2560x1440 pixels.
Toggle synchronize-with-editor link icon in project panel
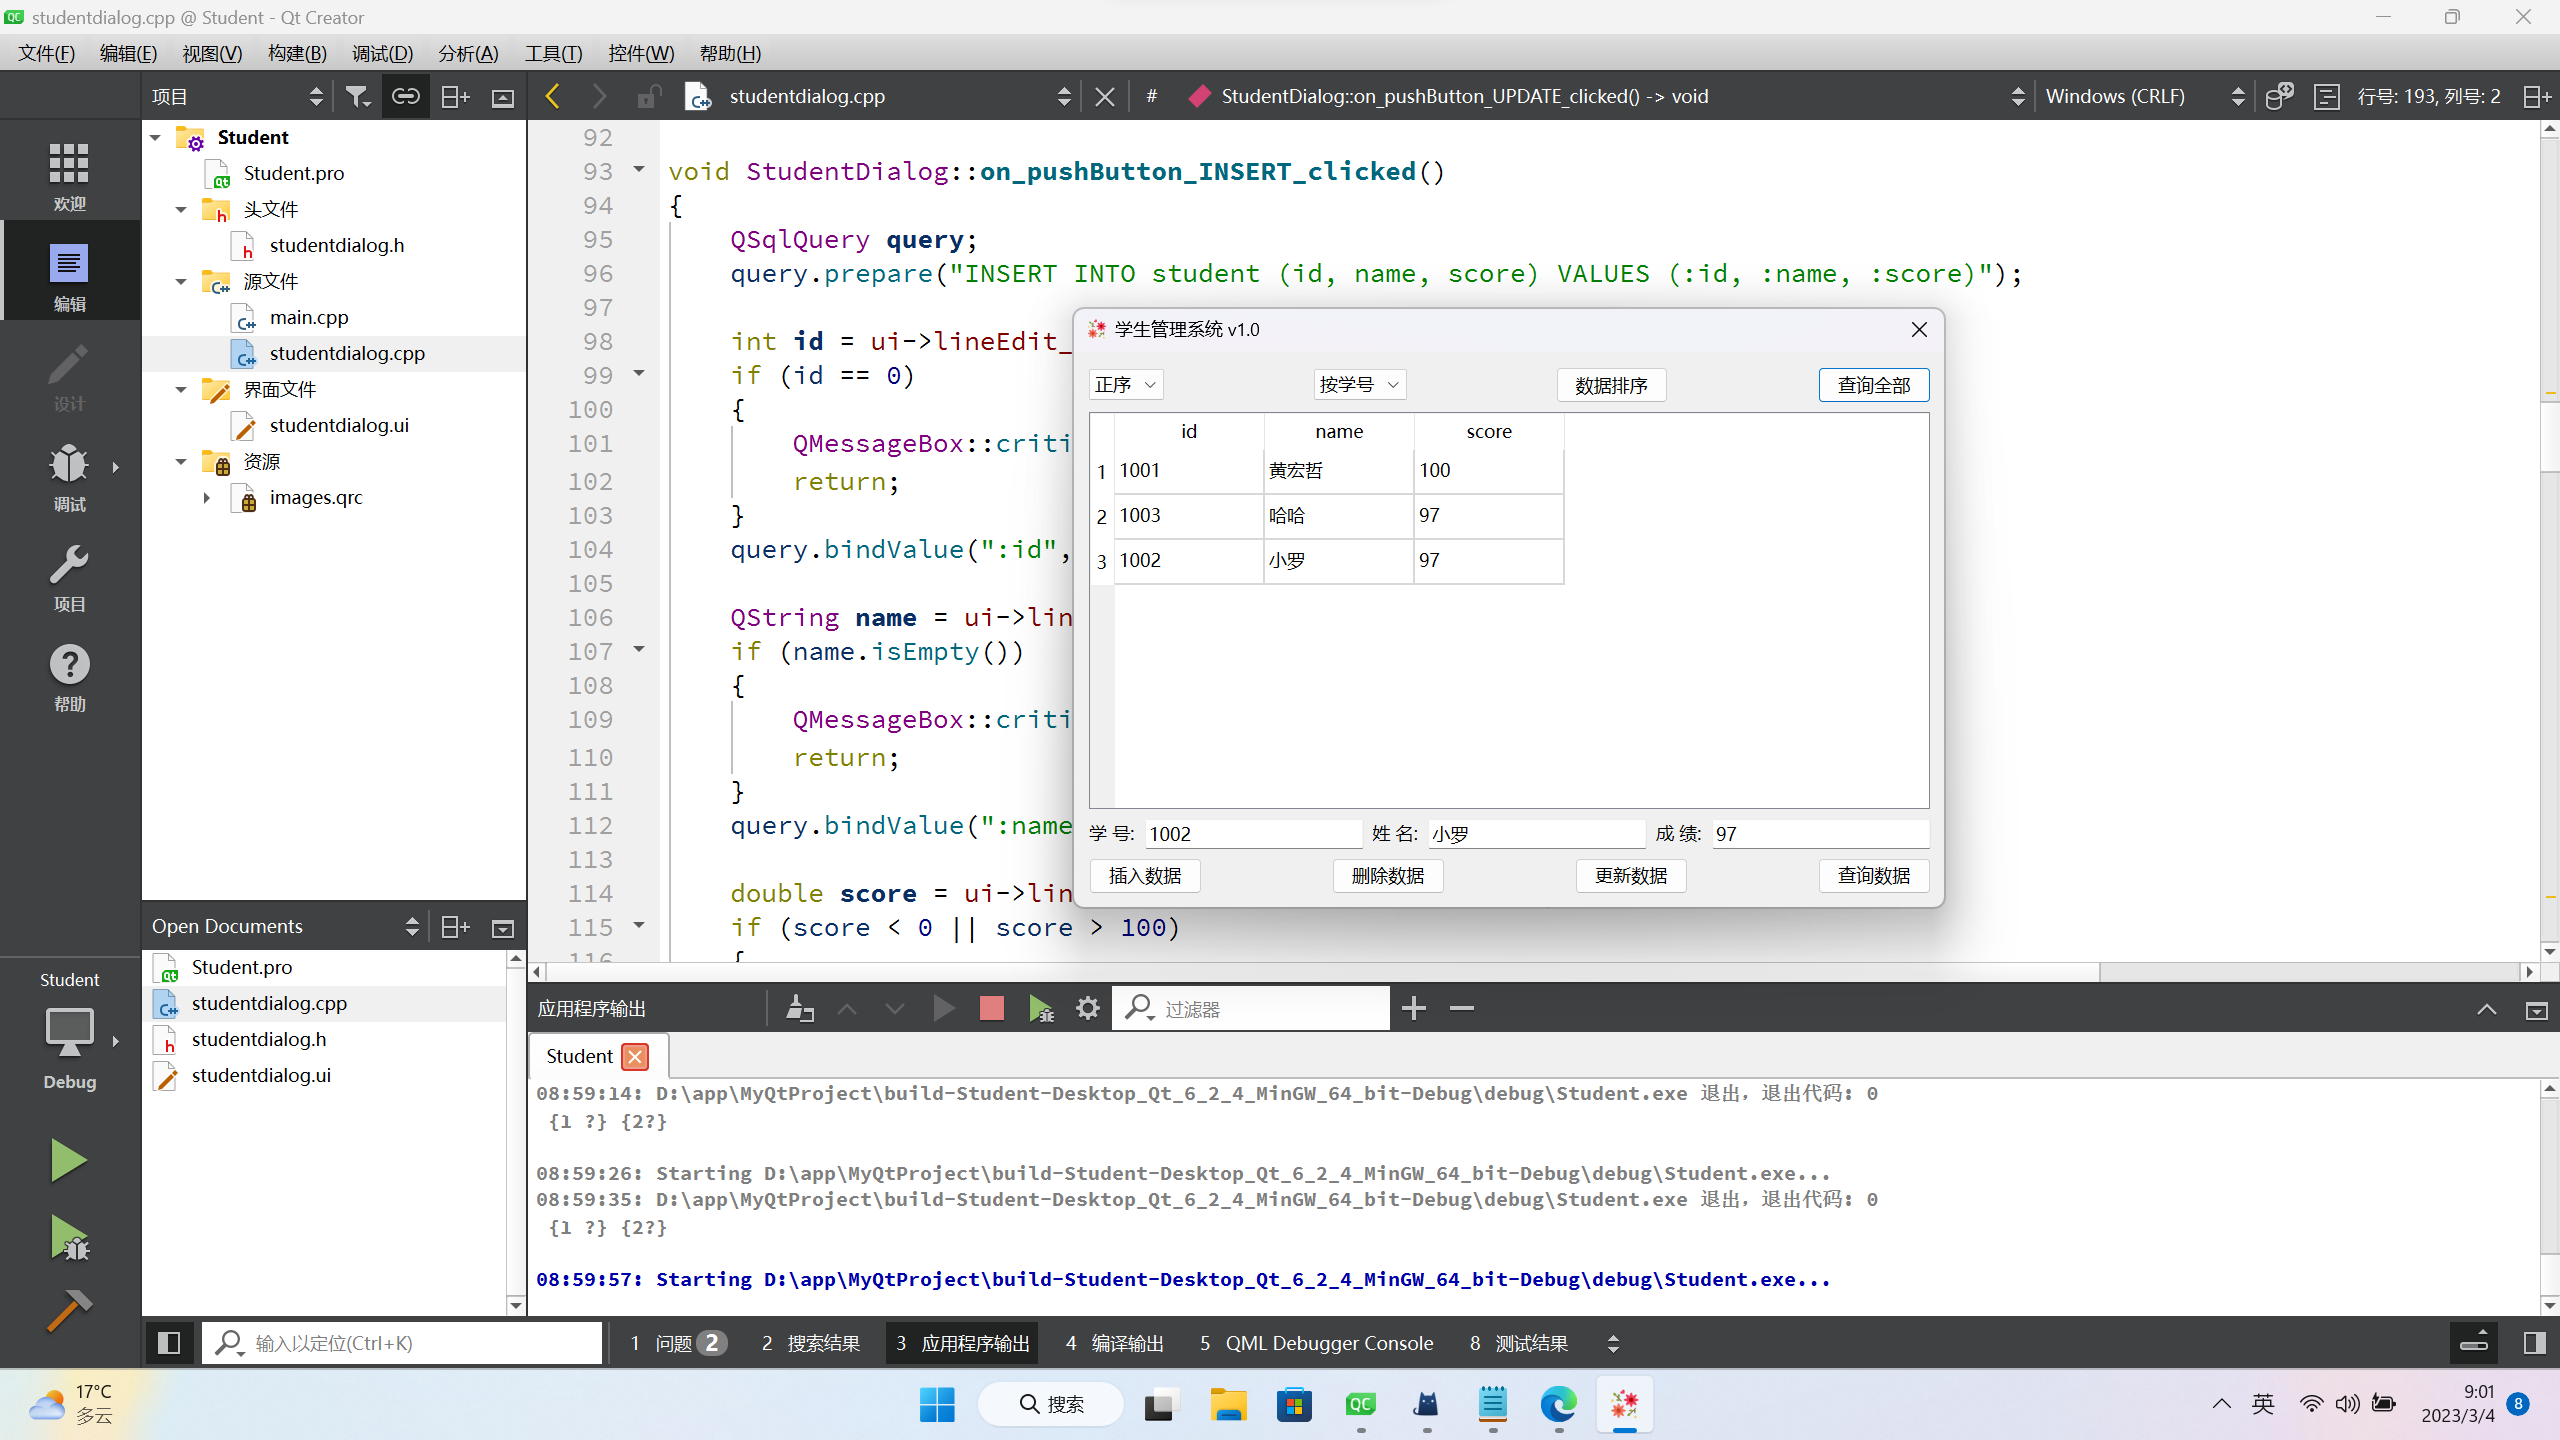(405, 95)
